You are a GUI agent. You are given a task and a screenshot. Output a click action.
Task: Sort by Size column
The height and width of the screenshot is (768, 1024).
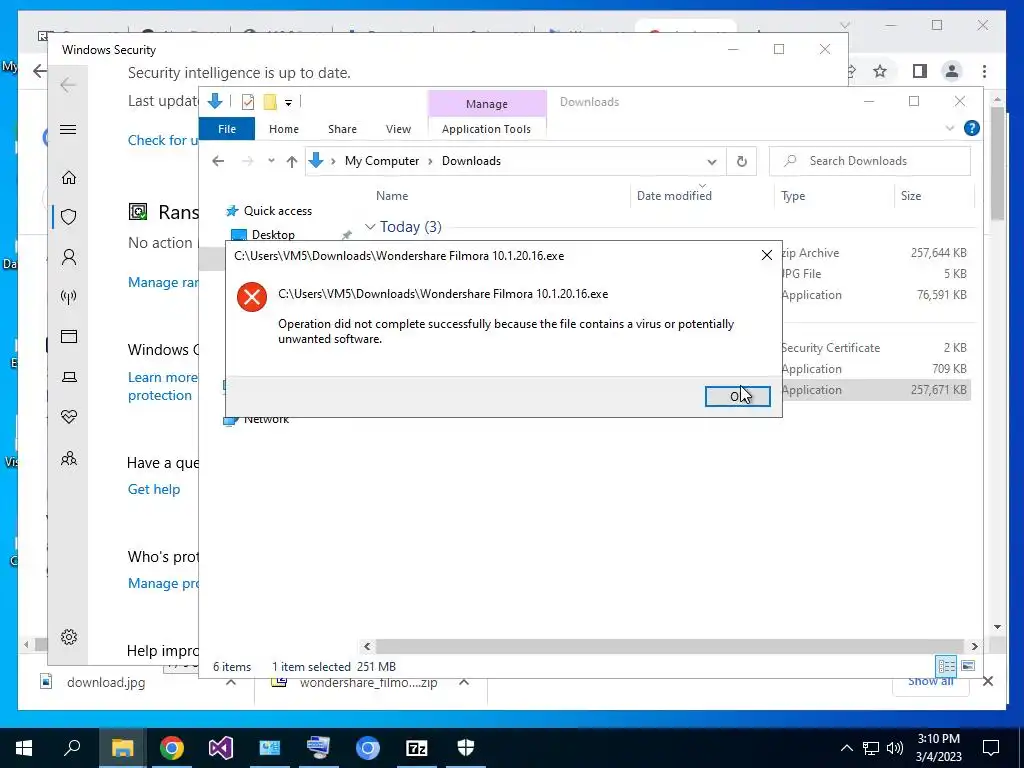click(910, 196)
